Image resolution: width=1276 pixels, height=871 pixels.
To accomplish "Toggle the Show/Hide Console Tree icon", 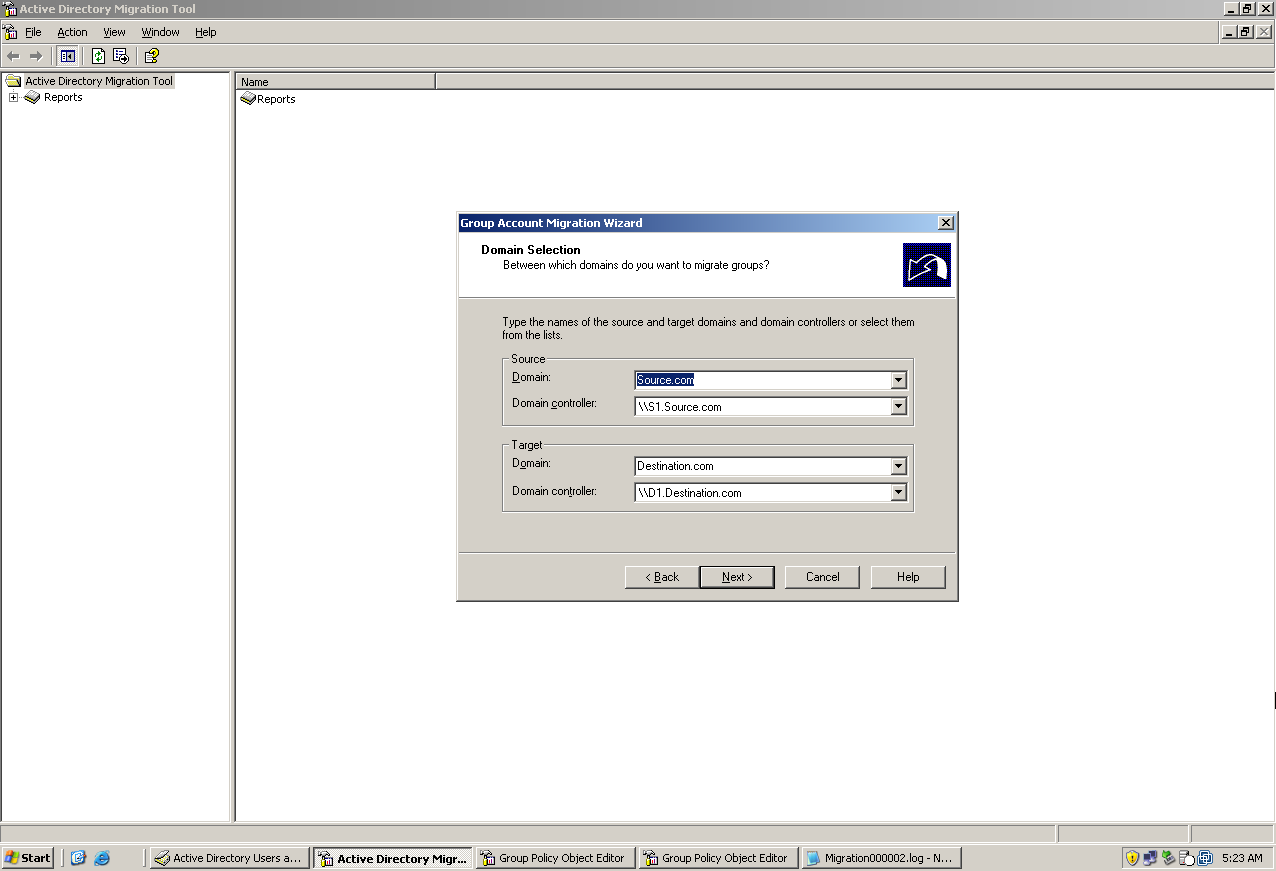I will pos(68,56).
